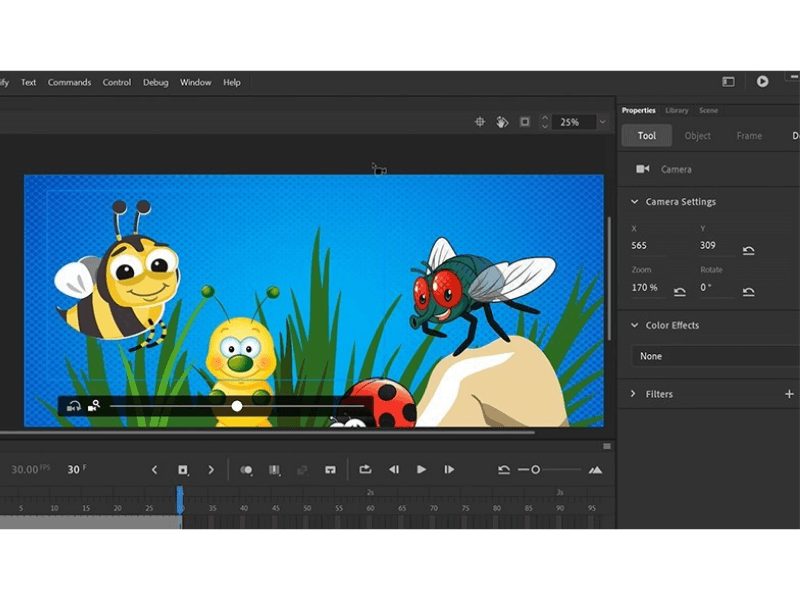The height and width of the screenshot is (600, 800).
Task: Collapse the Camera Settings section
Action: 634,202
